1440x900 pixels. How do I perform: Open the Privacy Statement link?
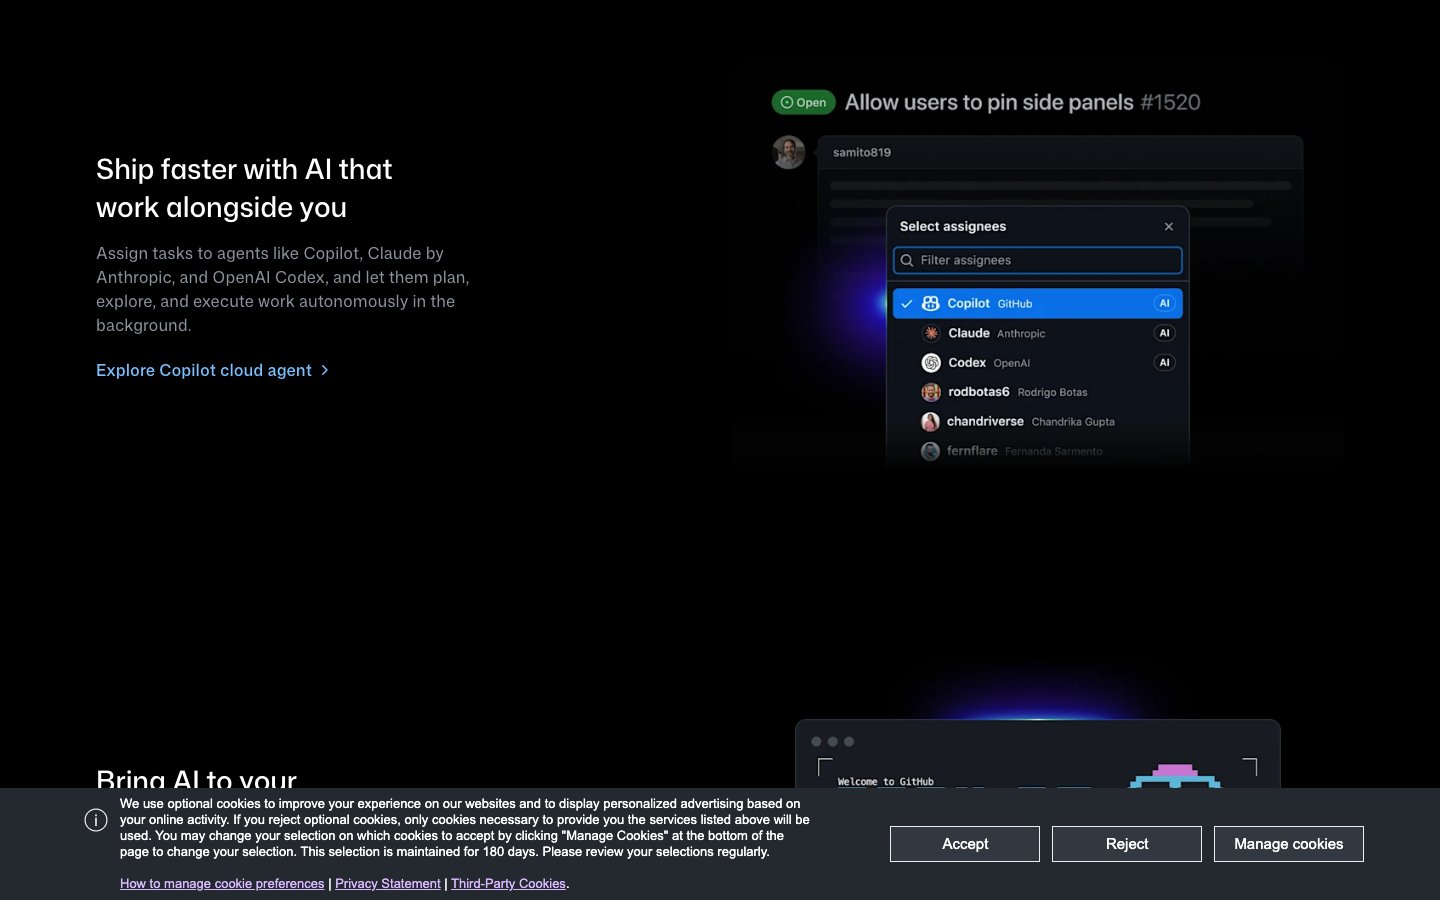(x=387, y=884)
